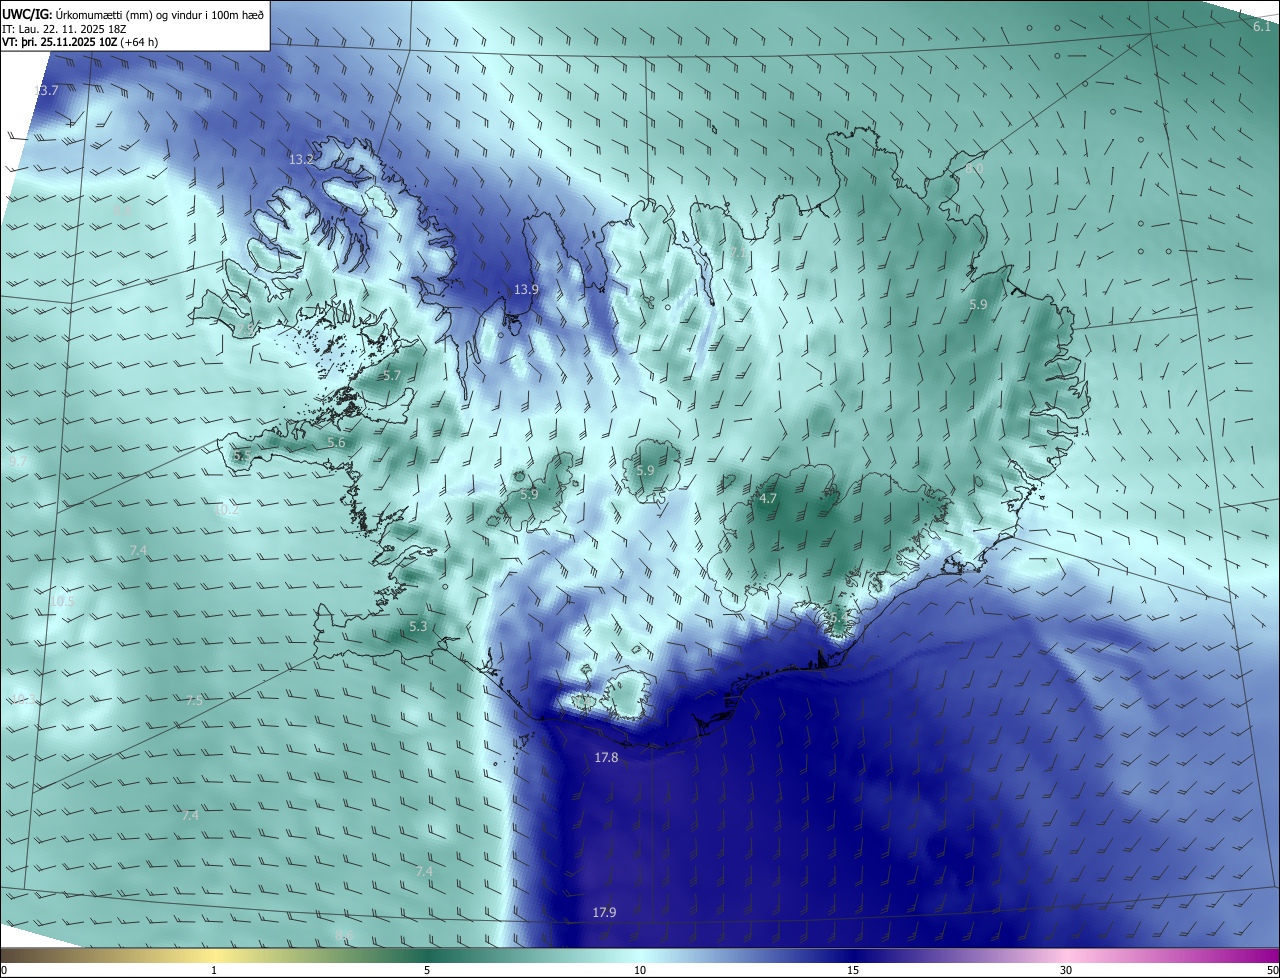Viewport: 1280px width, 978px height.
Task: Click the 13.7 value label on the map
Action: (47, 90)
